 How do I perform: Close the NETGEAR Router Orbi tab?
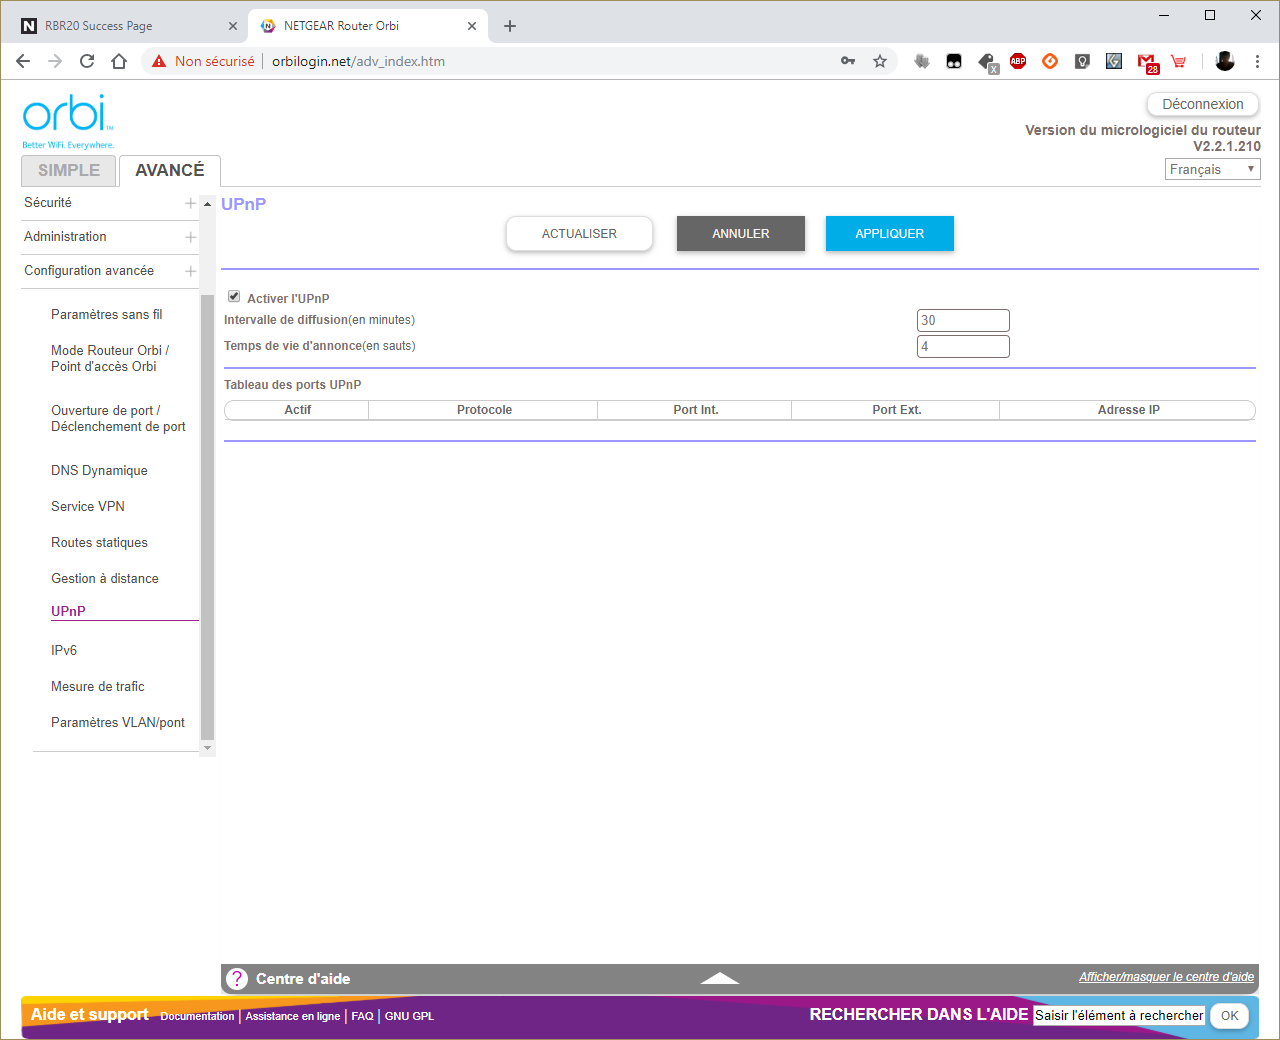tap(472, 26)
